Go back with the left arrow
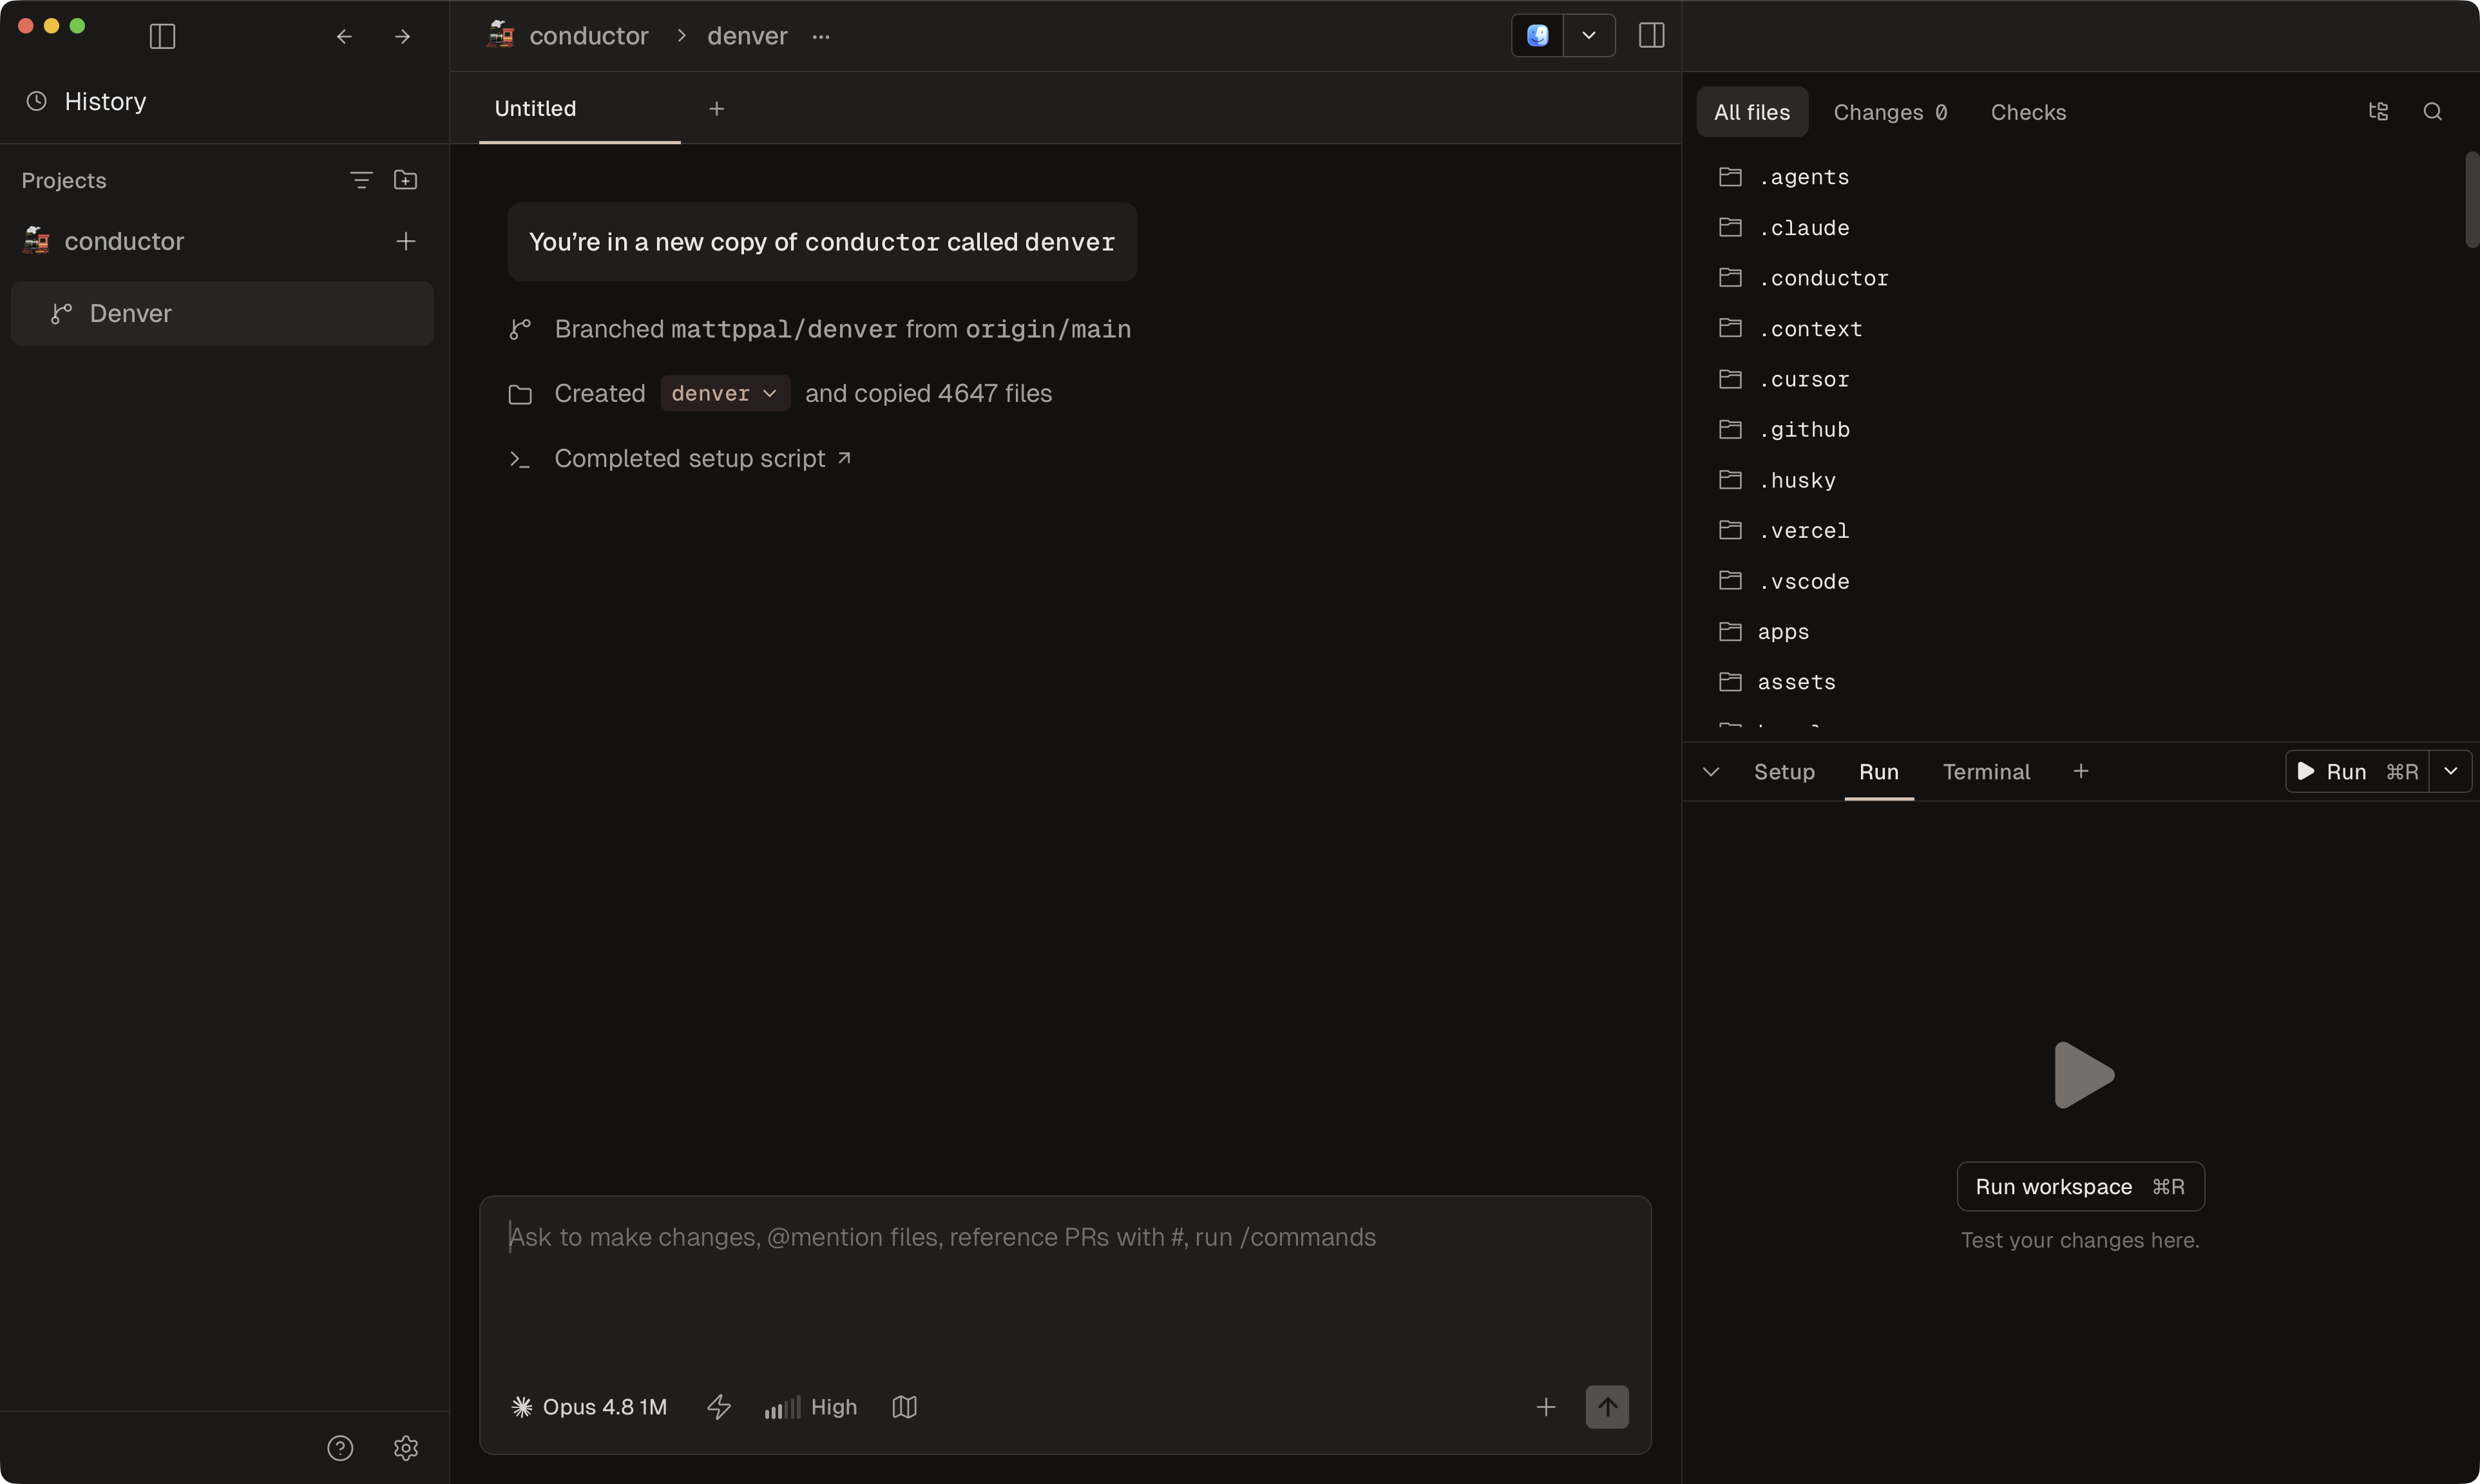Viewport: 2480px width, 1484px height. pyautogui.click(x=344, y=36)
